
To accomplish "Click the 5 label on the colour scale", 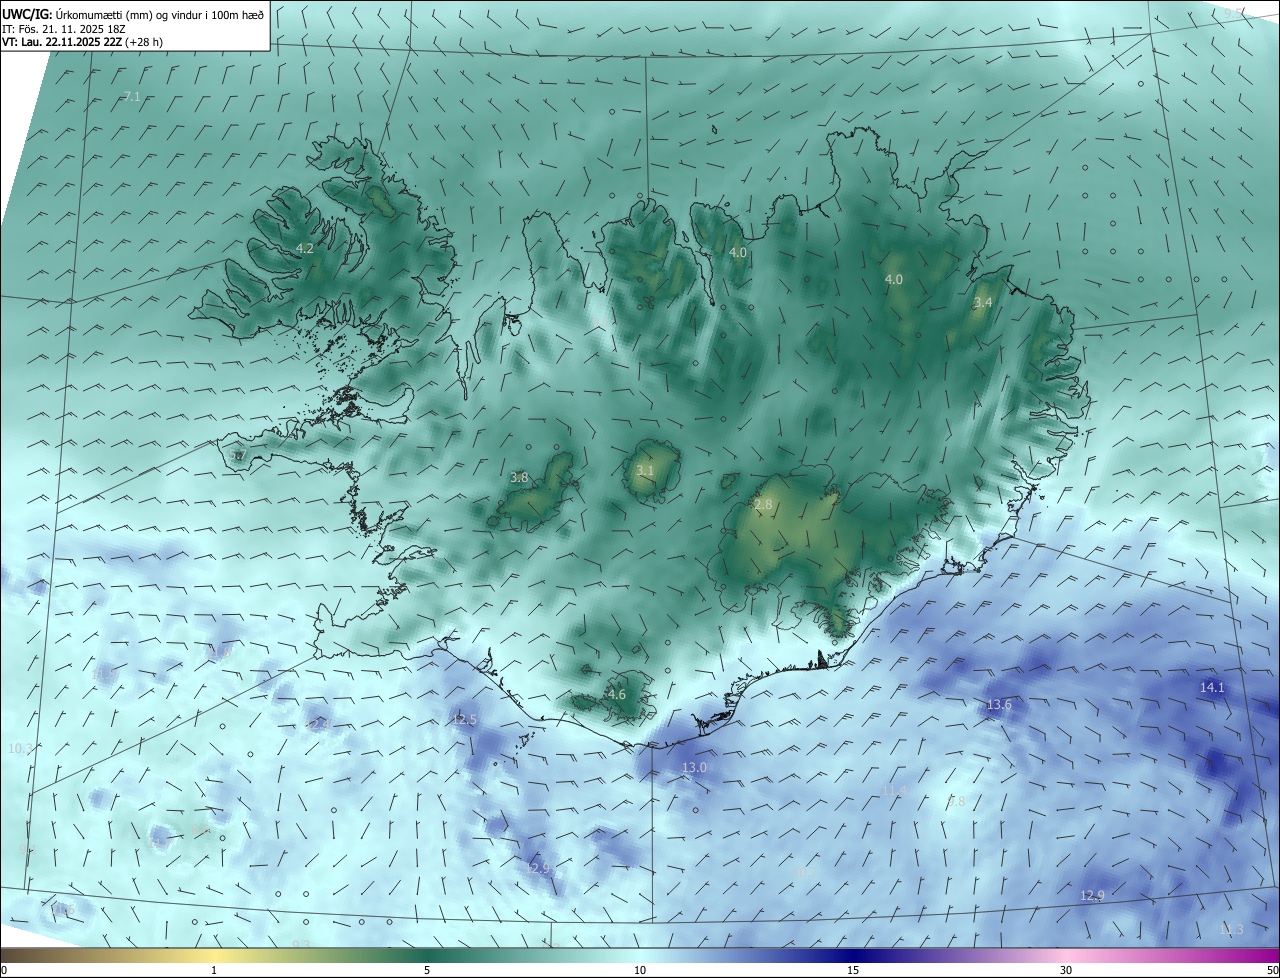I will (x=427, y=970).
